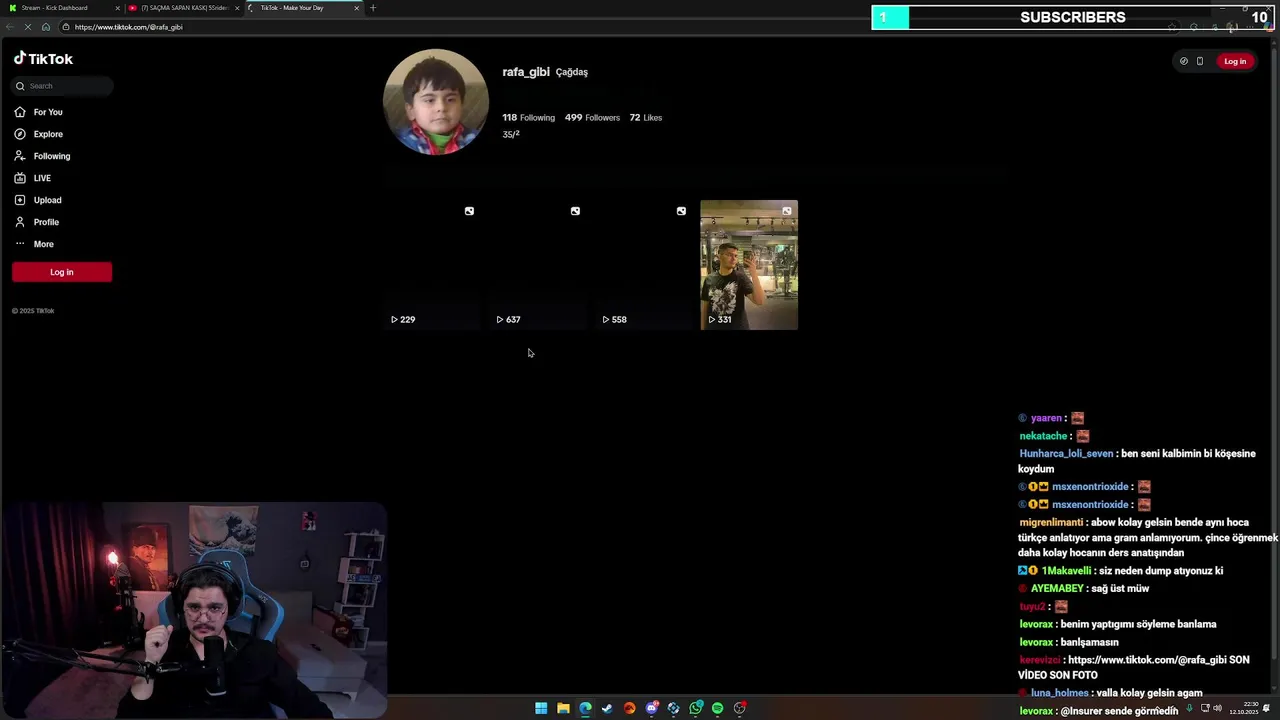Open the 118 Following list
This screenshot has height=720, width=1280.
tap(528, 118)
